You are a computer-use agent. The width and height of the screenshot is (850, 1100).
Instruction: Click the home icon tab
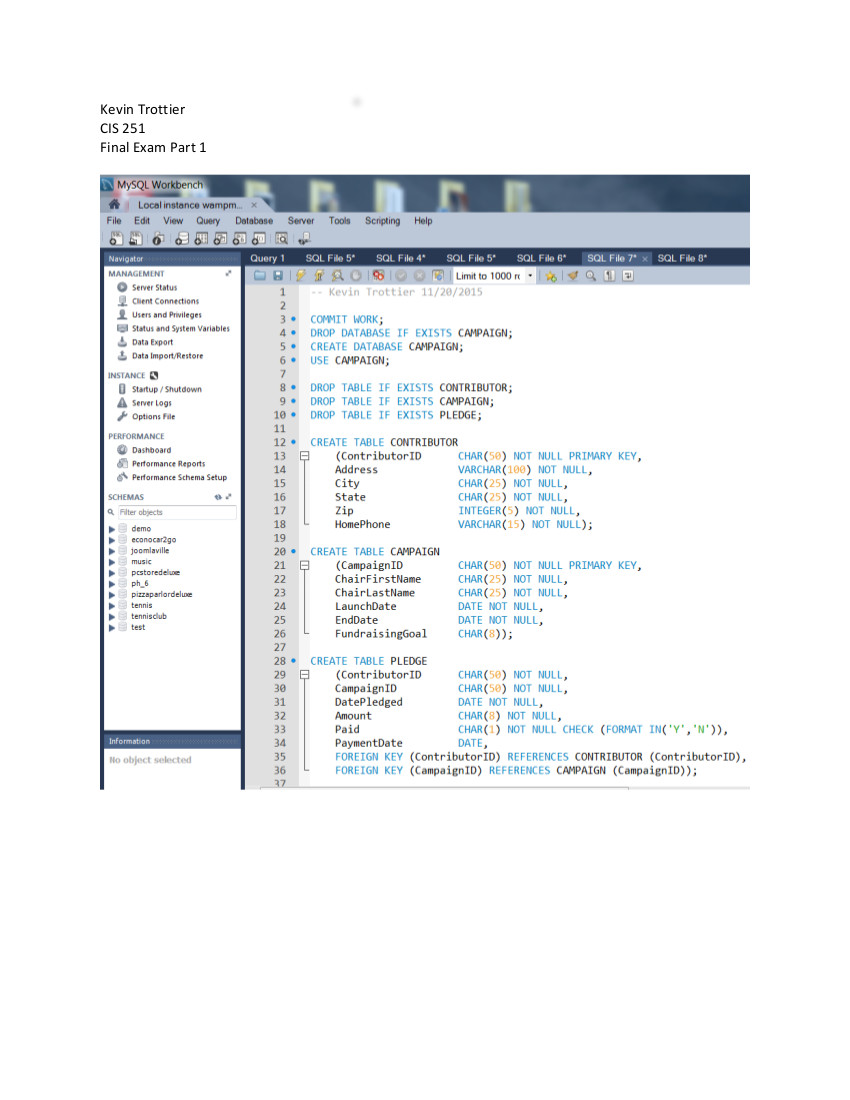point(114,204)
